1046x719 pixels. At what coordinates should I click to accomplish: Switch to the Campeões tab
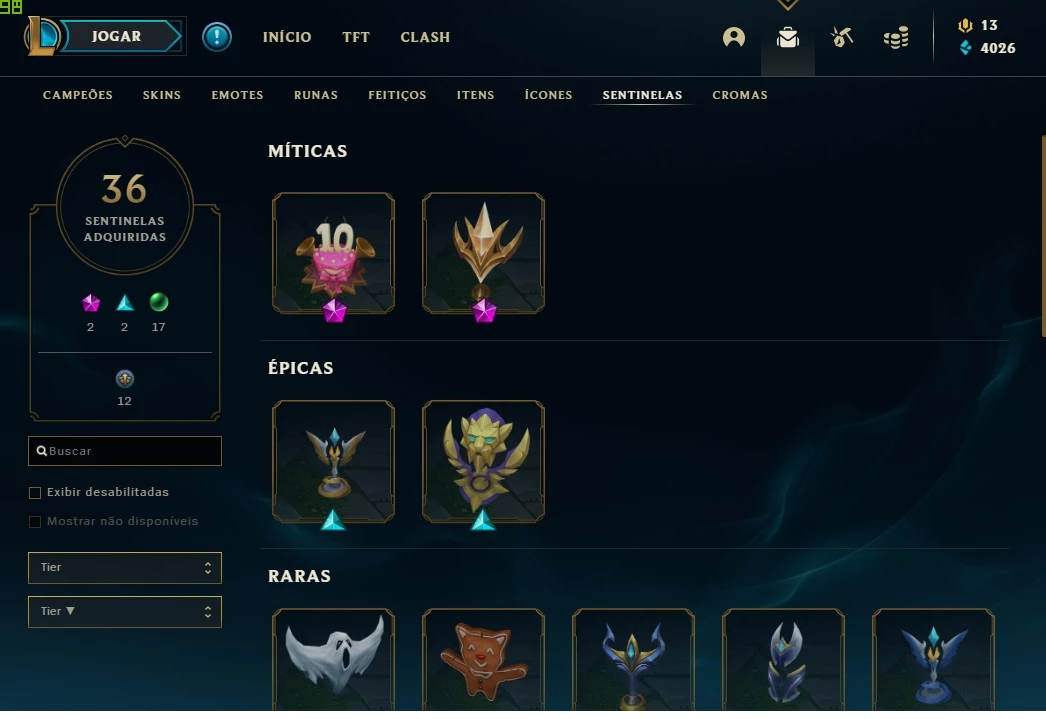(77, 95)
